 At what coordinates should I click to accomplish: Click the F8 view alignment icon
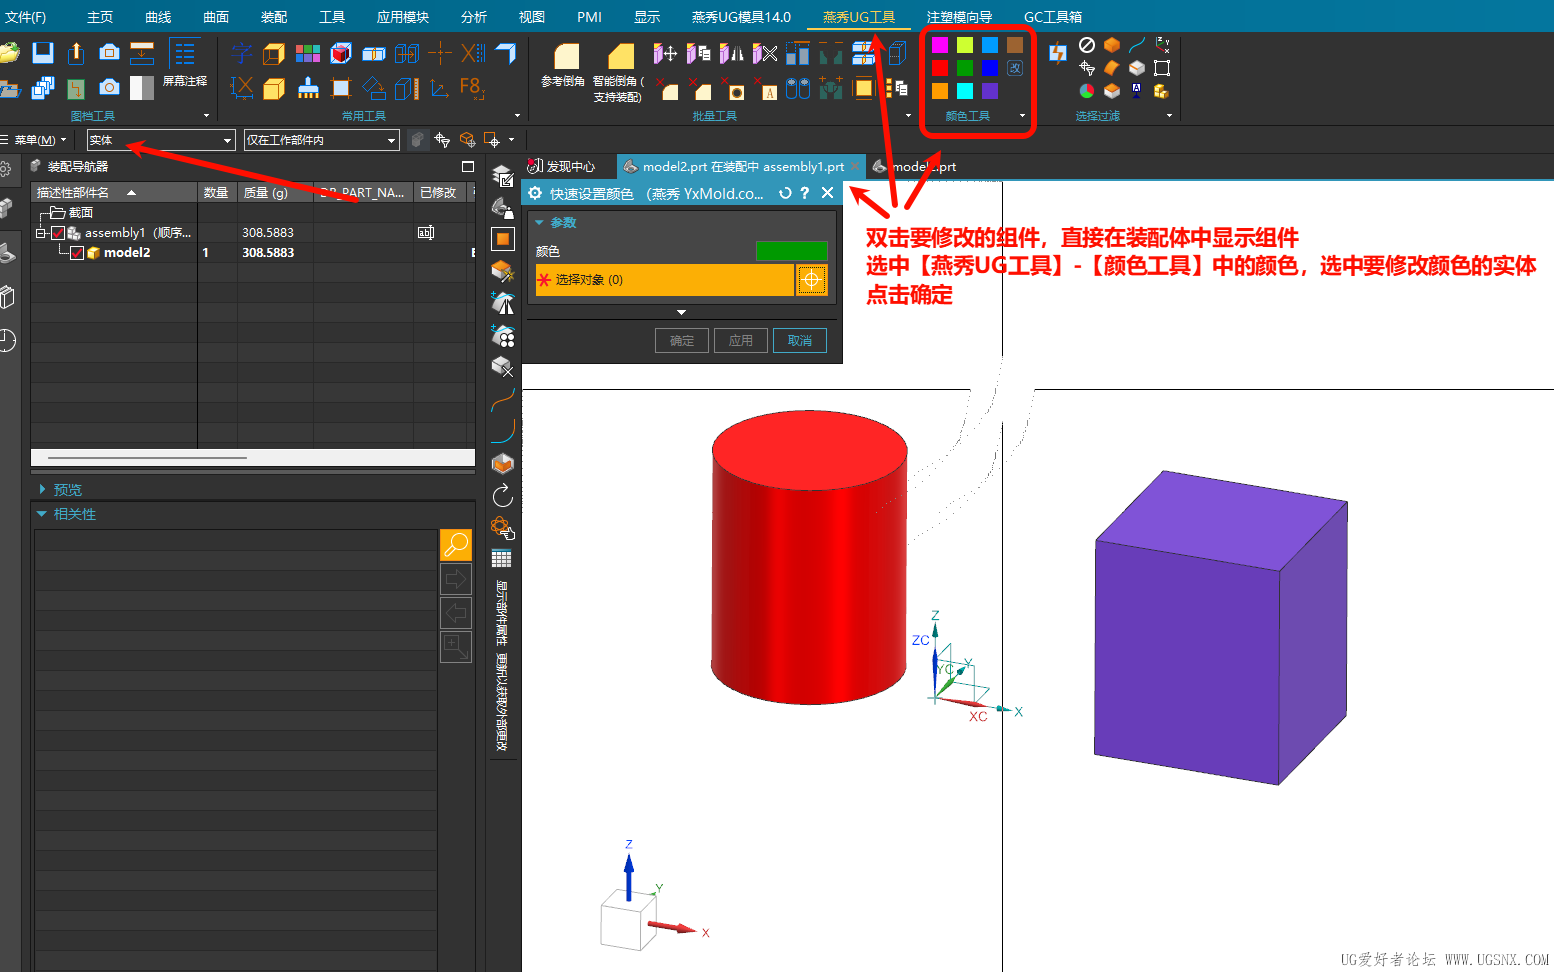[x=472, y=88]
